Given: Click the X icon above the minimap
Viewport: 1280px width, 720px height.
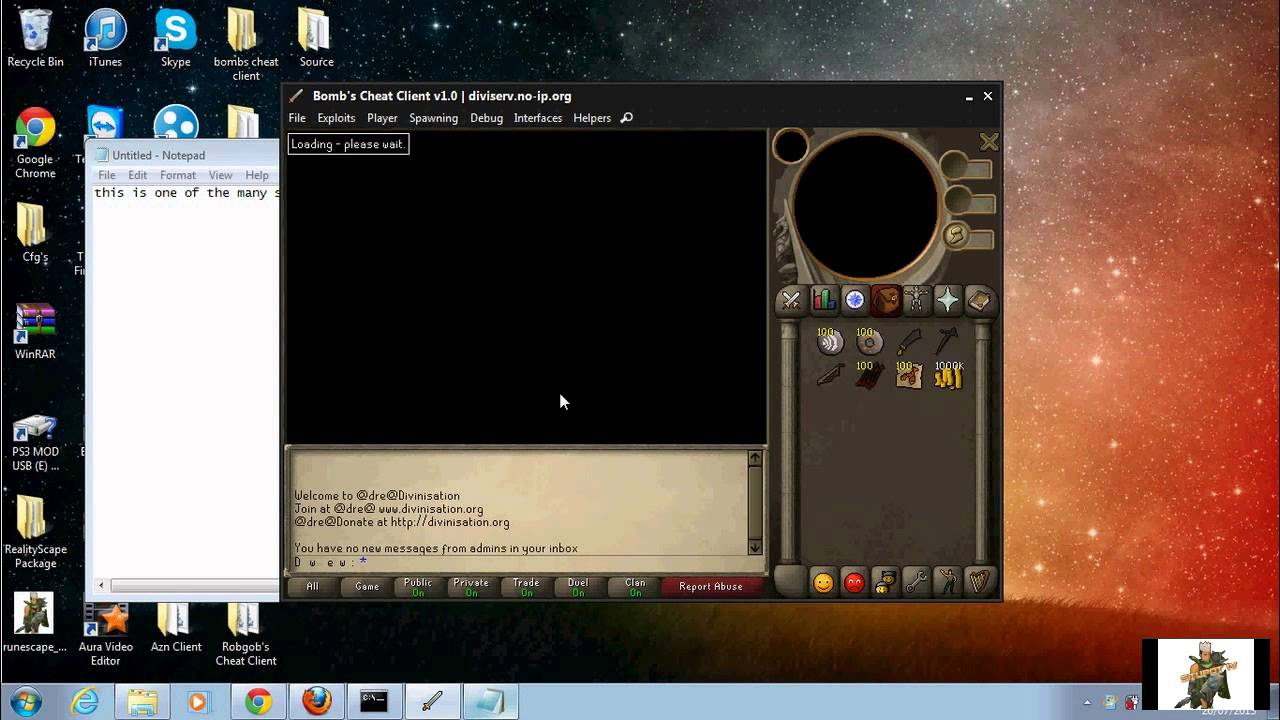Looking at the screenshot, I should [x=989, y=142].
